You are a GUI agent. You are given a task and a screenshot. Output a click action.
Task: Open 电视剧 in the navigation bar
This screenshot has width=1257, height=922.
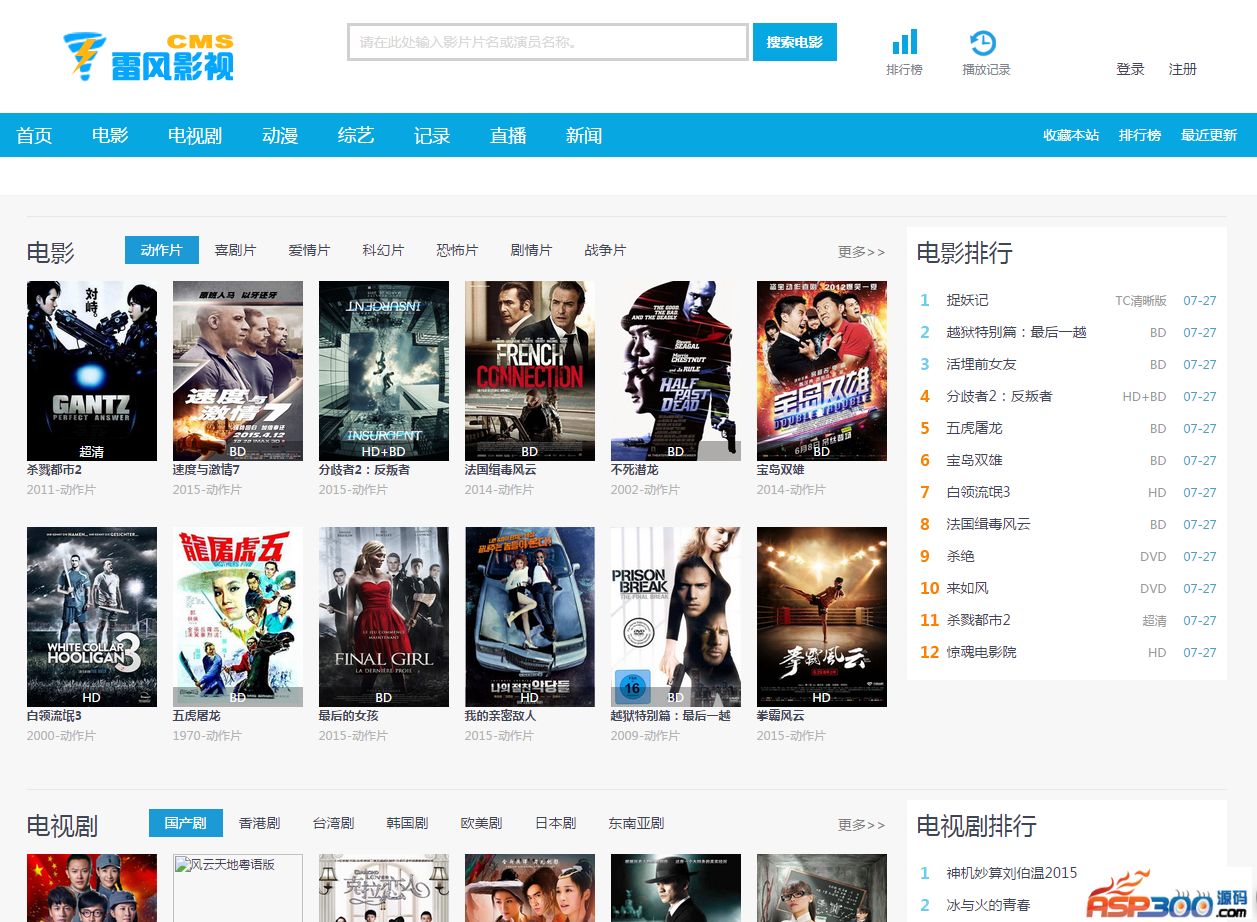pos(195,135)
